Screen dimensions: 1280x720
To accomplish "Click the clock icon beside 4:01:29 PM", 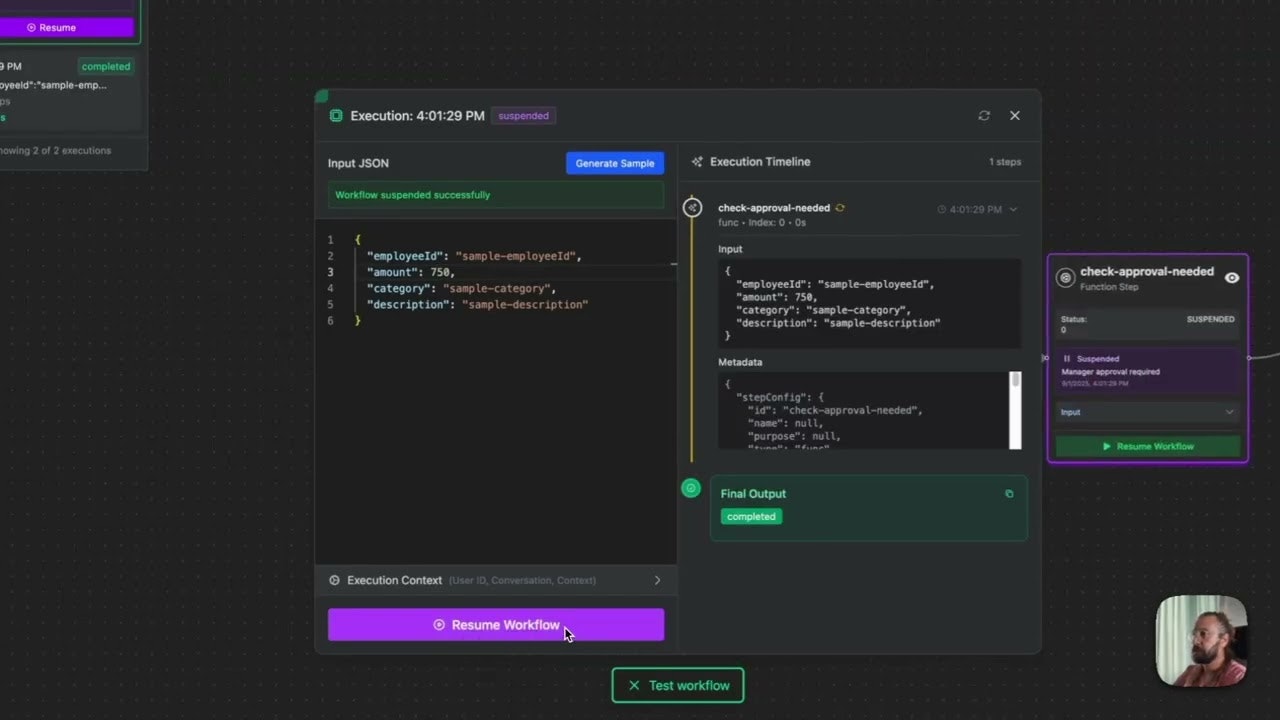I will pos(942,210).
